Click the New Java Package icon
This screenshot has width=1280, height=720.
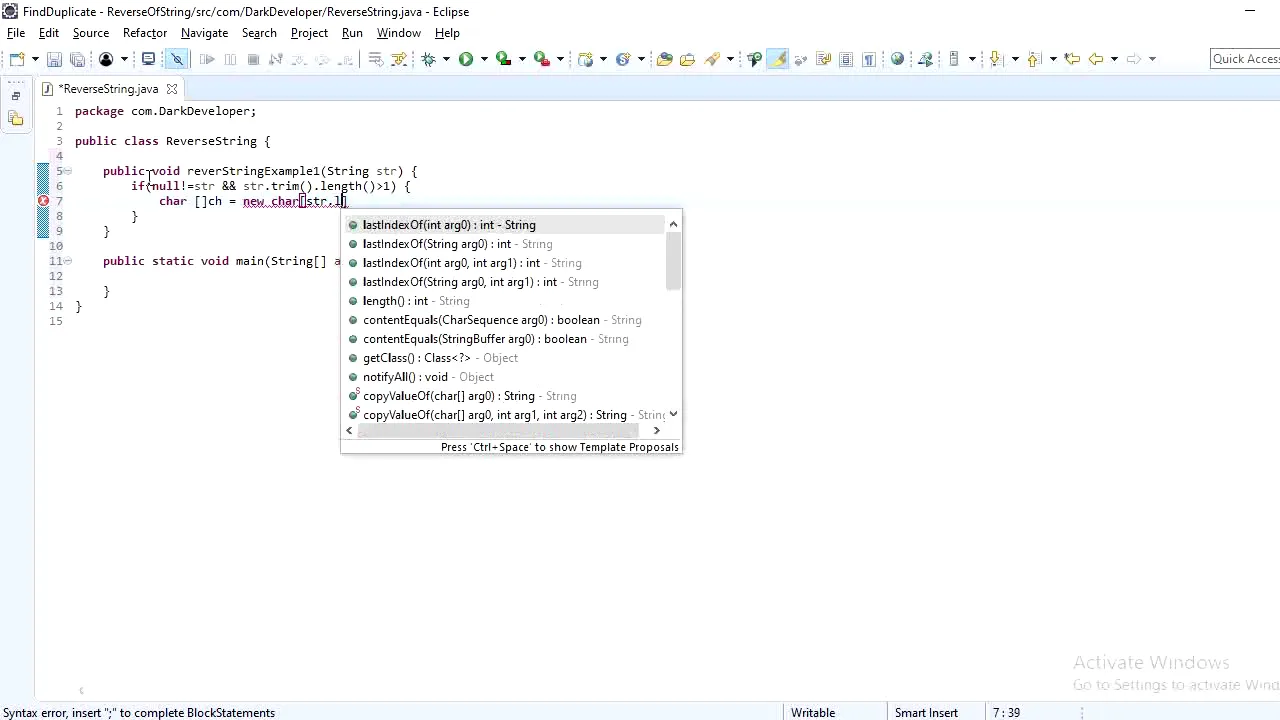coord(586,59)
